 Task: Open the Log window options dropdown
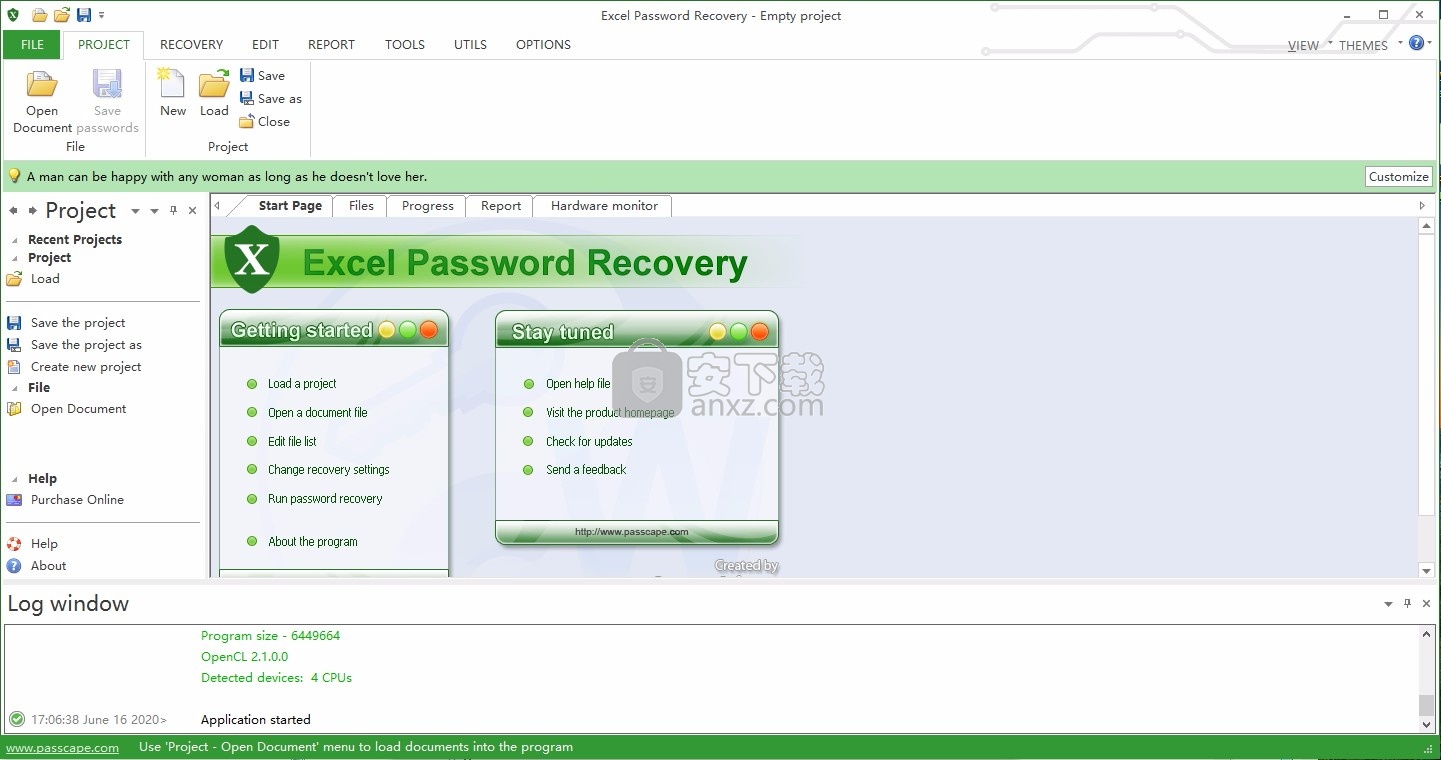pos(1388,604)
